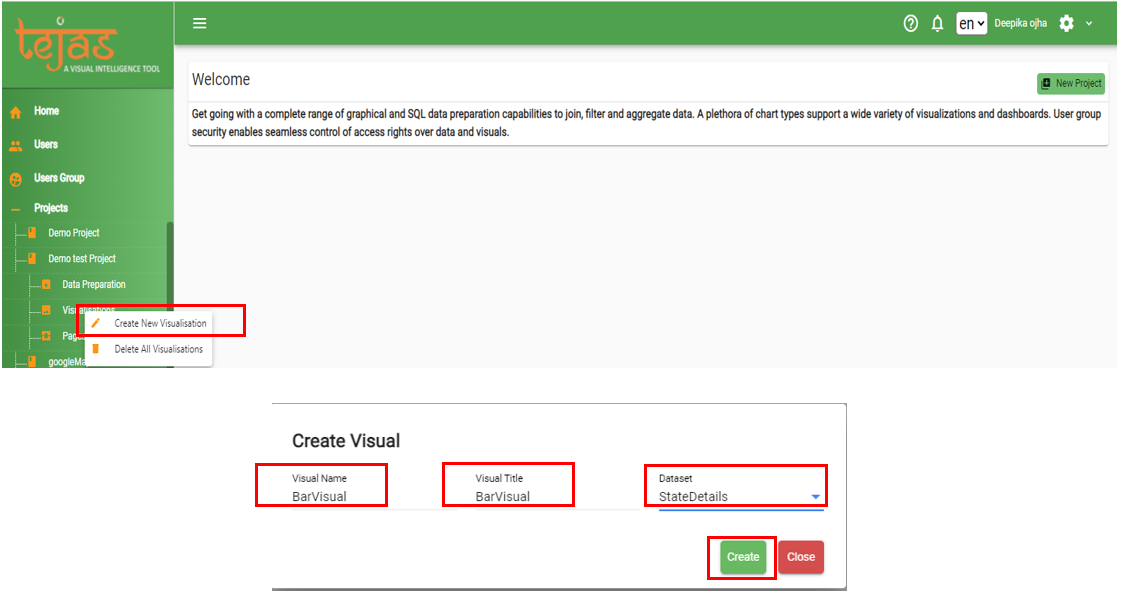The width and height of the screenshot is (1122, 594).
Task: Click the Users icon in the sidebar
Action: tap(18, 144)
